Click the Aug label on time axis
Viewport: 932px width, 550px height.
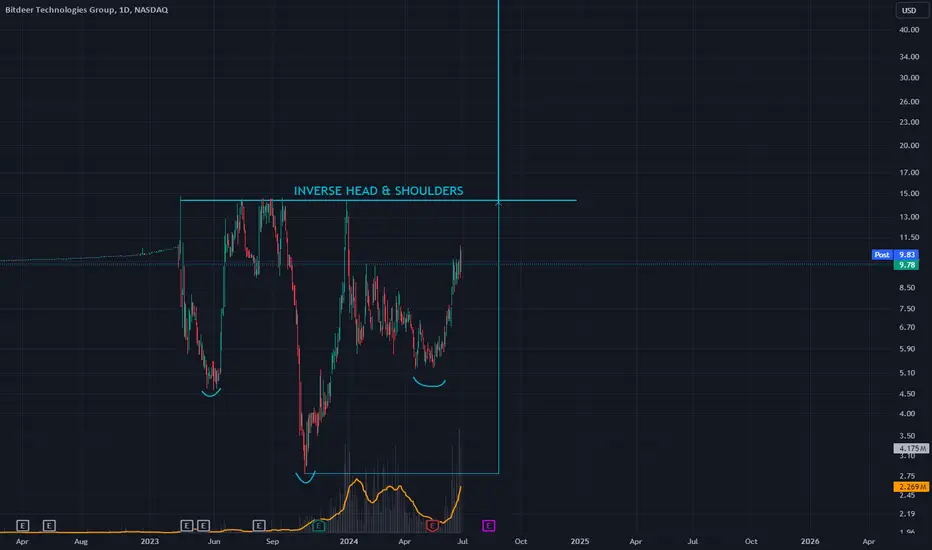[x=80, y=541]
